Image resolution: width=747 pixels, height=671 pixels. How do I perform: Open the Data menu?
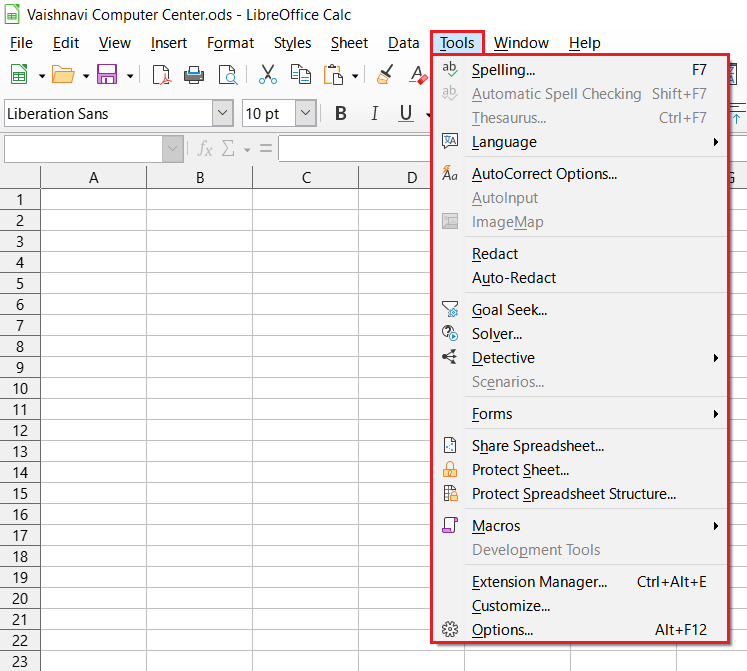click(404, 43)
